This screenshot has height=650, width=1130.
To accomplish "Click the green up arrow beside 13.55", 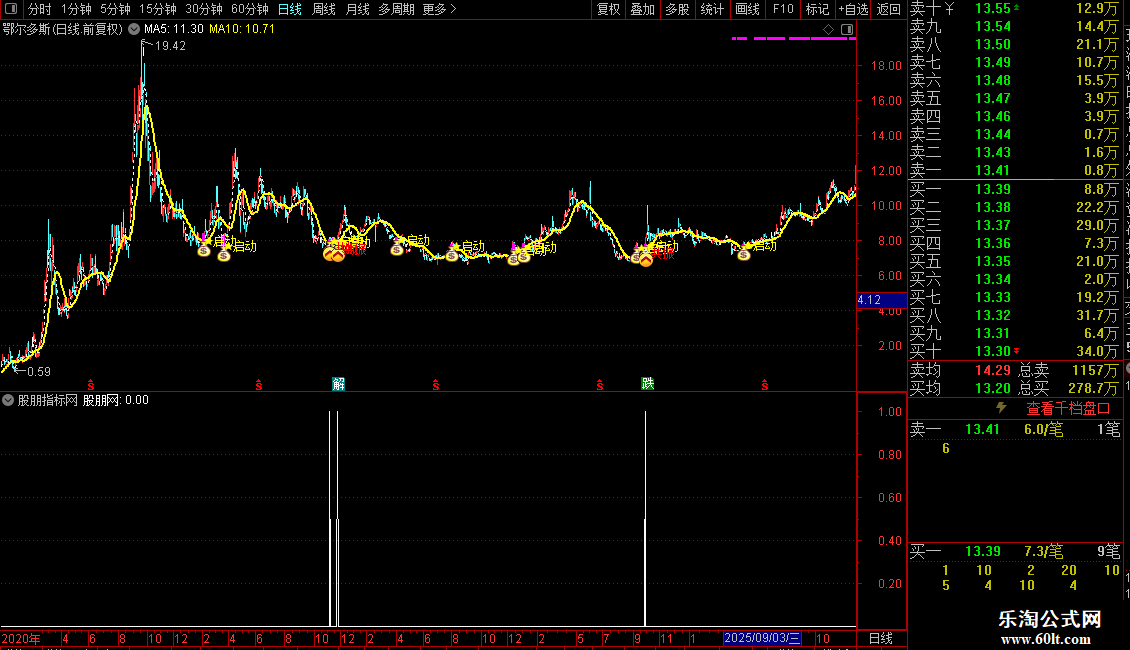I will [x=1016, y=7].
